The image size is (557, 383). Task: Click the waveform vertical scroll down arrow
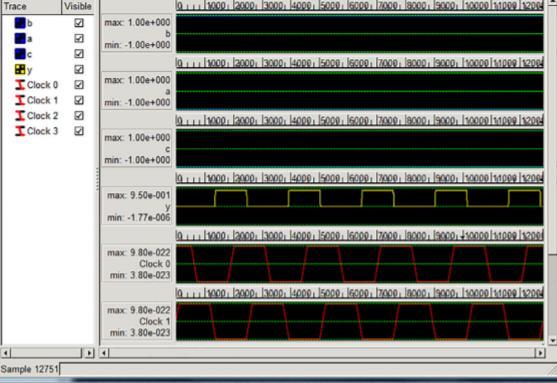pyautogui.click(x=552, y=341)
